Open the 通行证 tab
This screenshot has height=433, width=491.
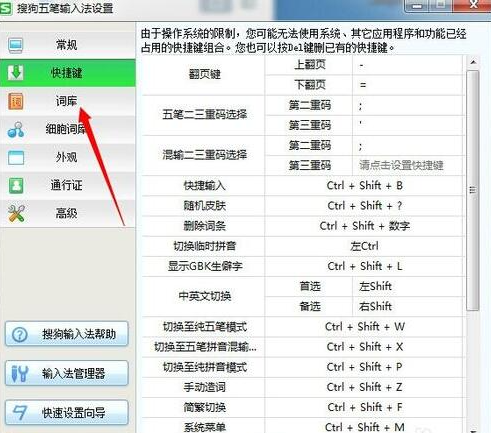click(68, 185)
